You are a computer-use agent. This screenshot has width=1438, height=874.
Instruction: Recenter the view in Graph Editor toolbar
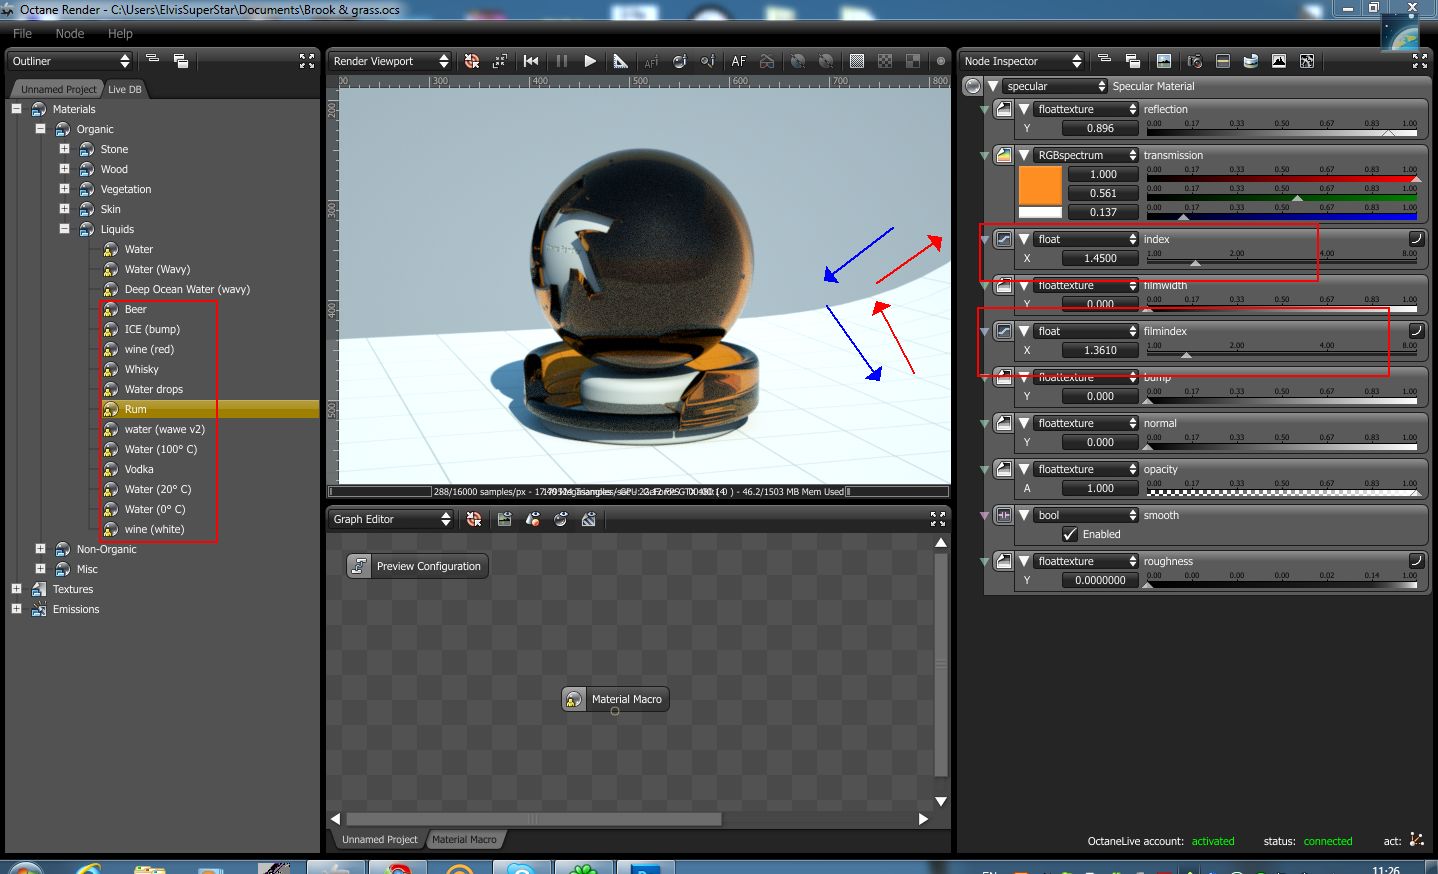click(474, 519)
